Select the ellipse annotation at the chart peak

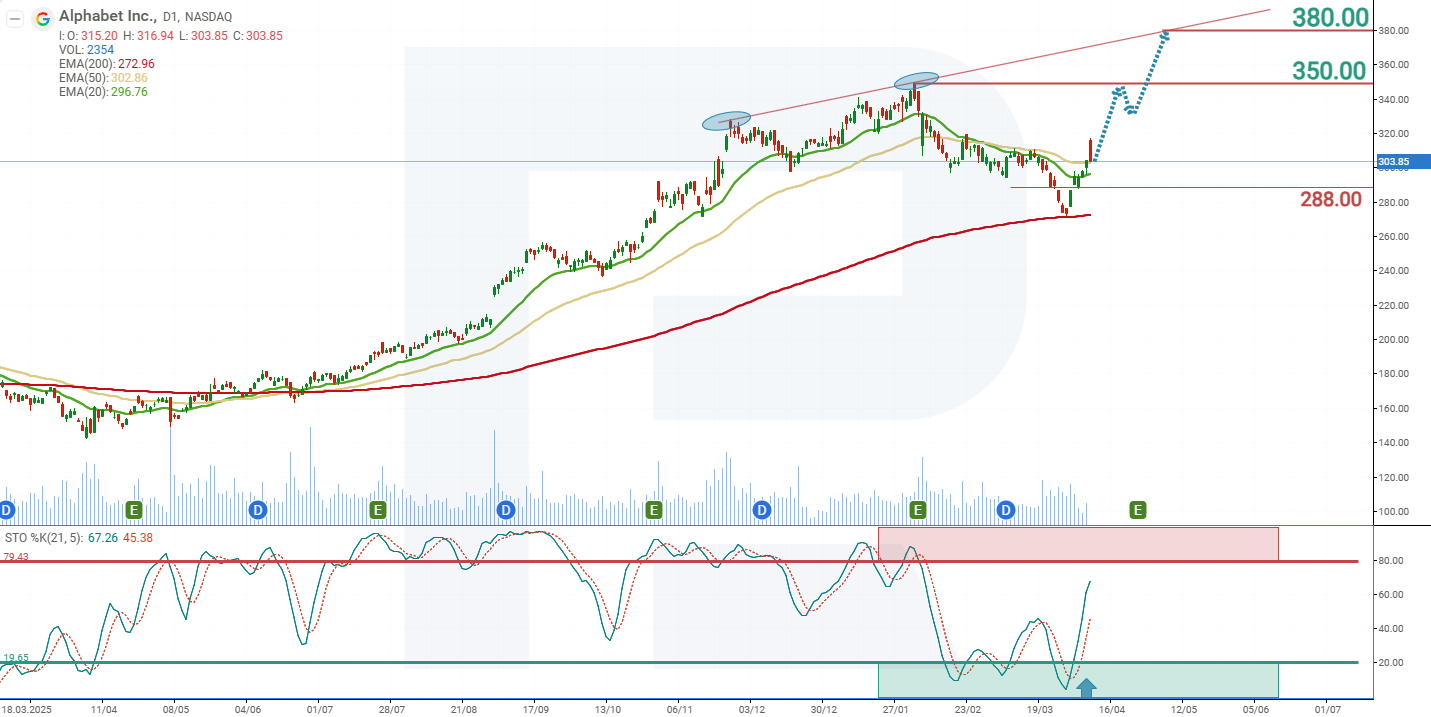pyautogui.click(x=917, y=79)
